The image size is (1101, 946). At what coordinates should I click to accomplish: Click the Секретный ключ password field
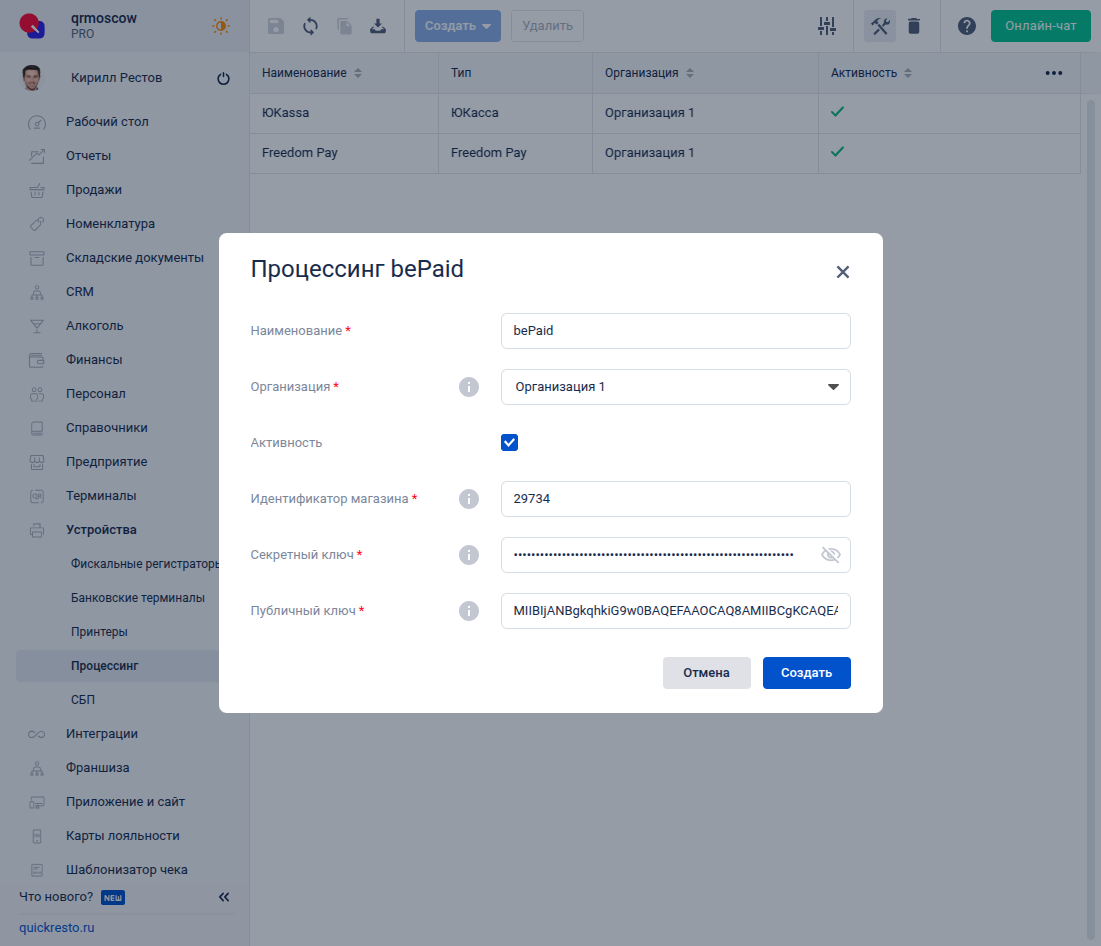coord(675,555)
